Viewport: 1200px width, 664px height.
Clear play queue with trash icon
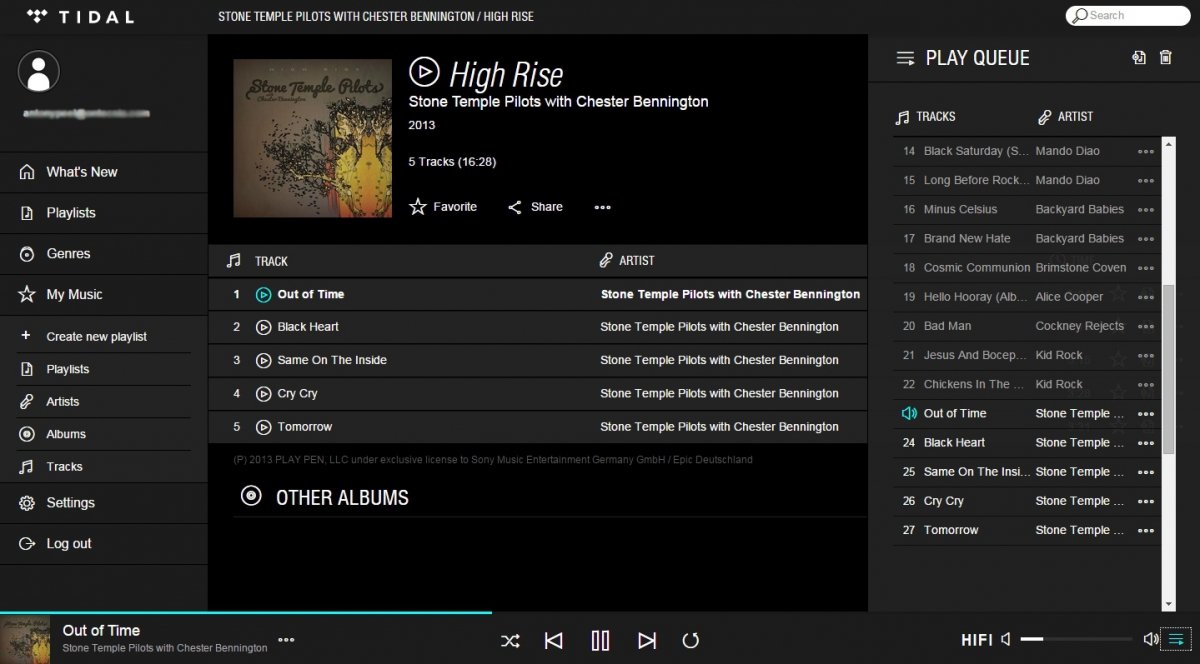tap(1165, 58)
